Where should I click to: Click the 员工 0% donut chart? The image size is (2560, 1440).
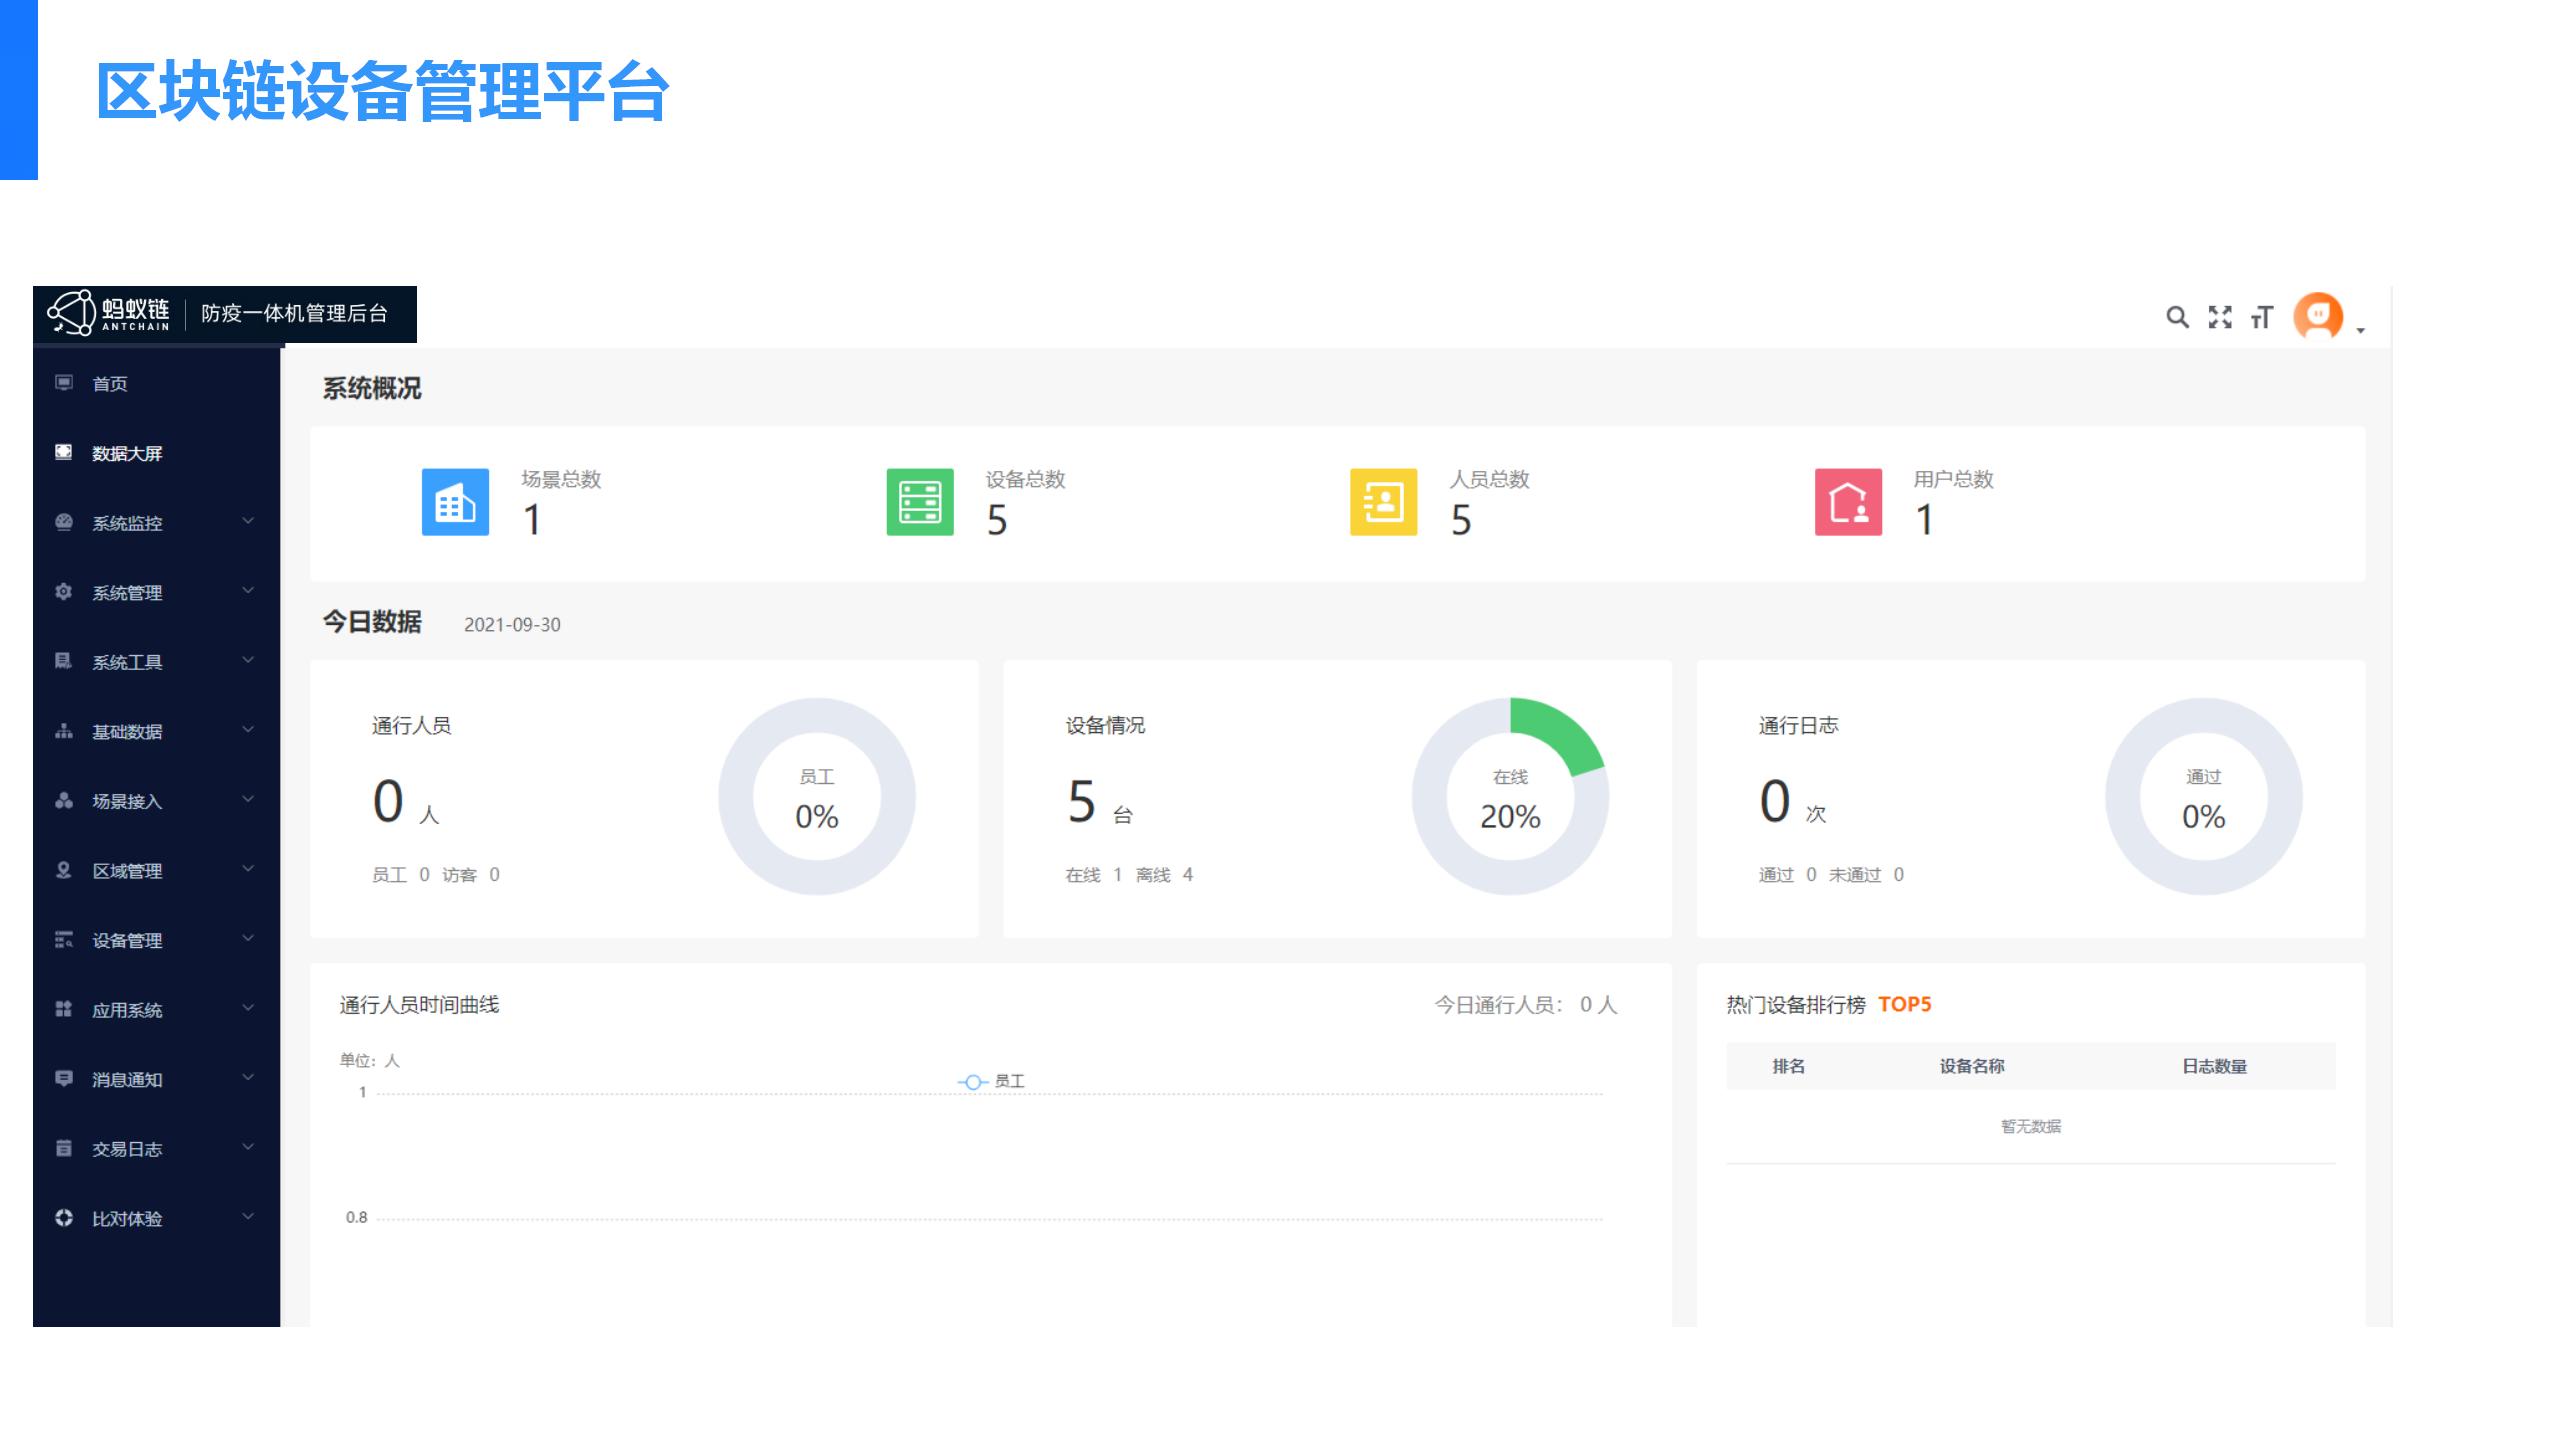tap(816, 797)
